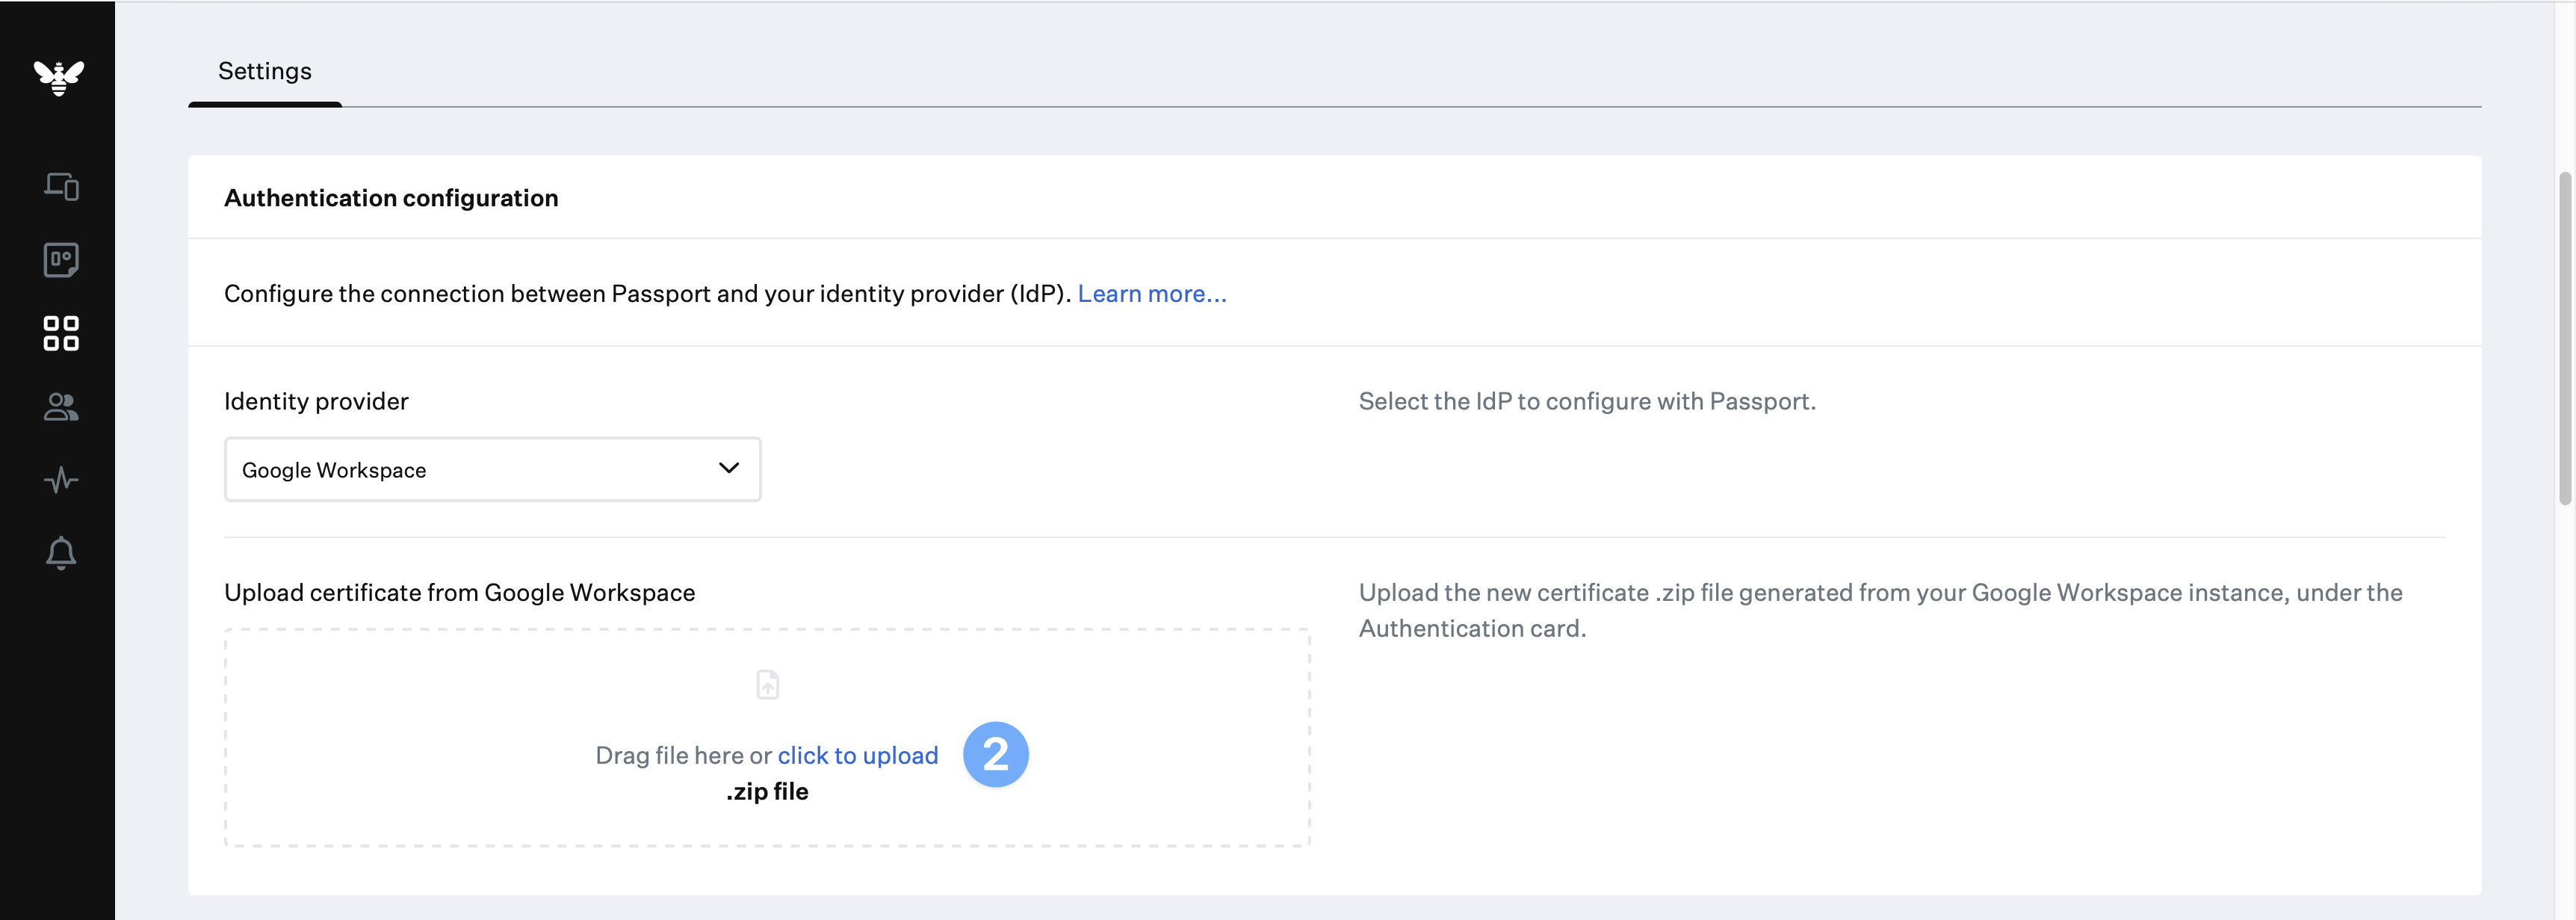This screenshot has width=2576, height=920.
Task: Click the Authentication configuration heading
Action: coord(391,198)
